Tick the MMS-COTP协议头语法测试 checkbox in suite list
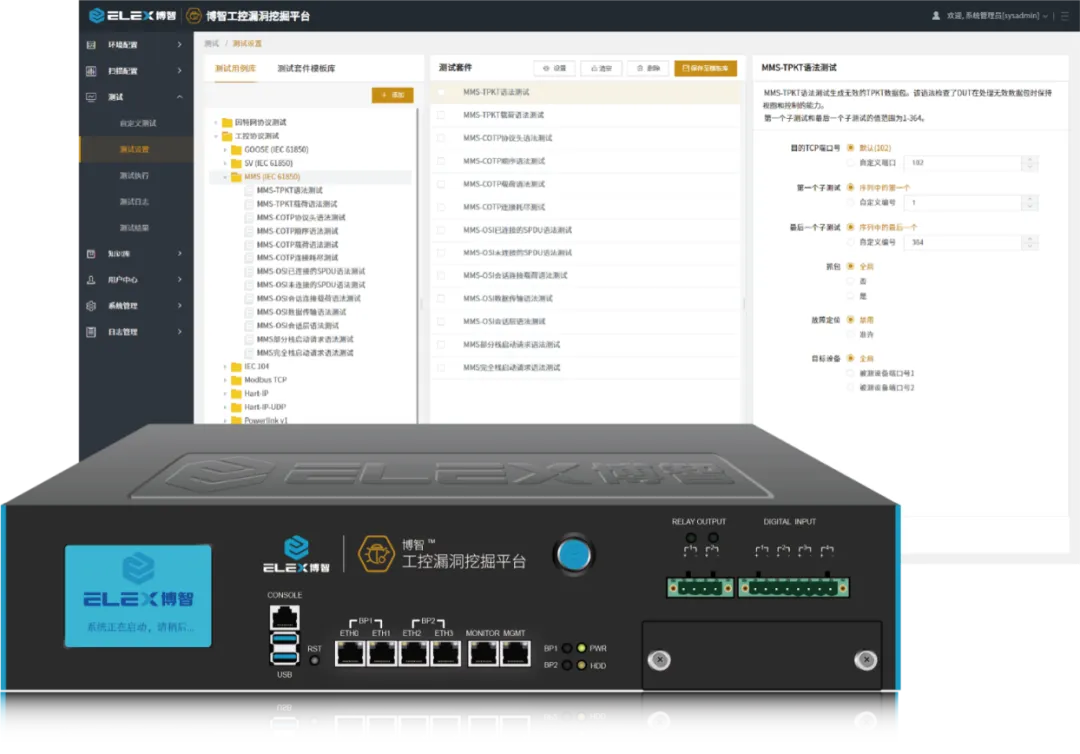Viewport: 1080px width, 754px height. pyautogui.click(x=441, y=138)
